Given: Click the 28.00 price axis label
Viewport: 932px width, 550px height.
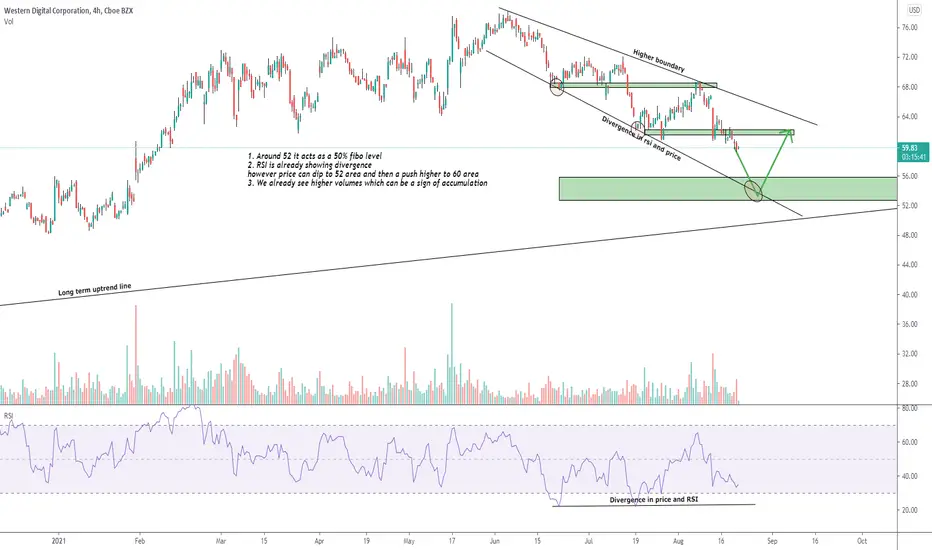Looking at the screenshot, I should pos(909,384).
